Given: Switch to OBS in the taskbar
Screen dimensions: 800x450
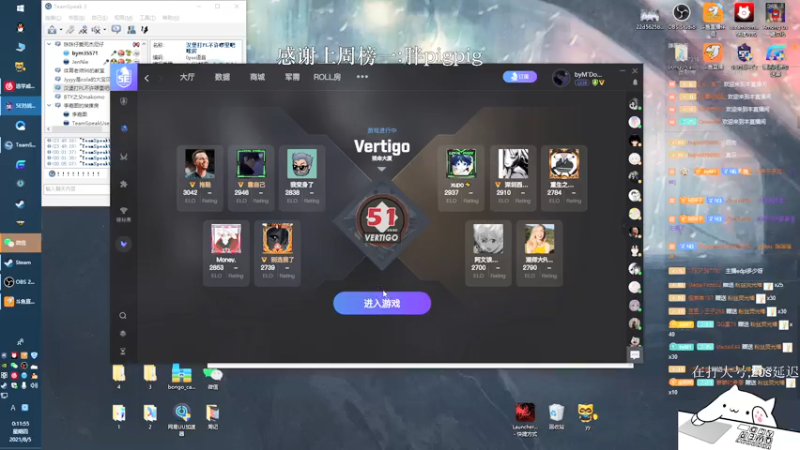Looking at the screenshot, I should (x=20, y=282).
